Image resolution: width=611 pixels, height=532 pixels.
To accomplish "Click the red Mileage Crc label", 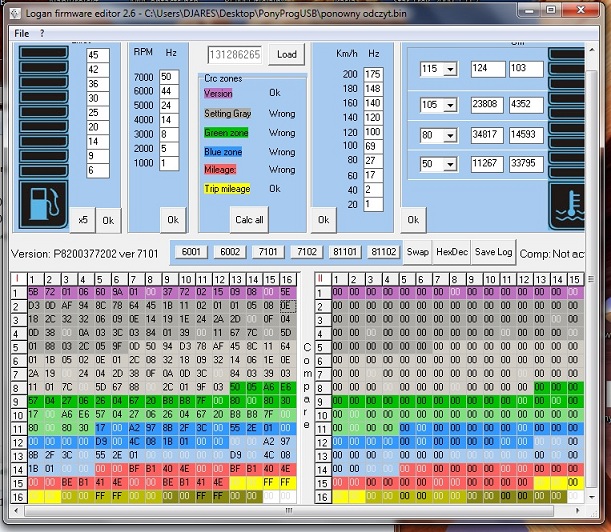I will click(220, 170).
